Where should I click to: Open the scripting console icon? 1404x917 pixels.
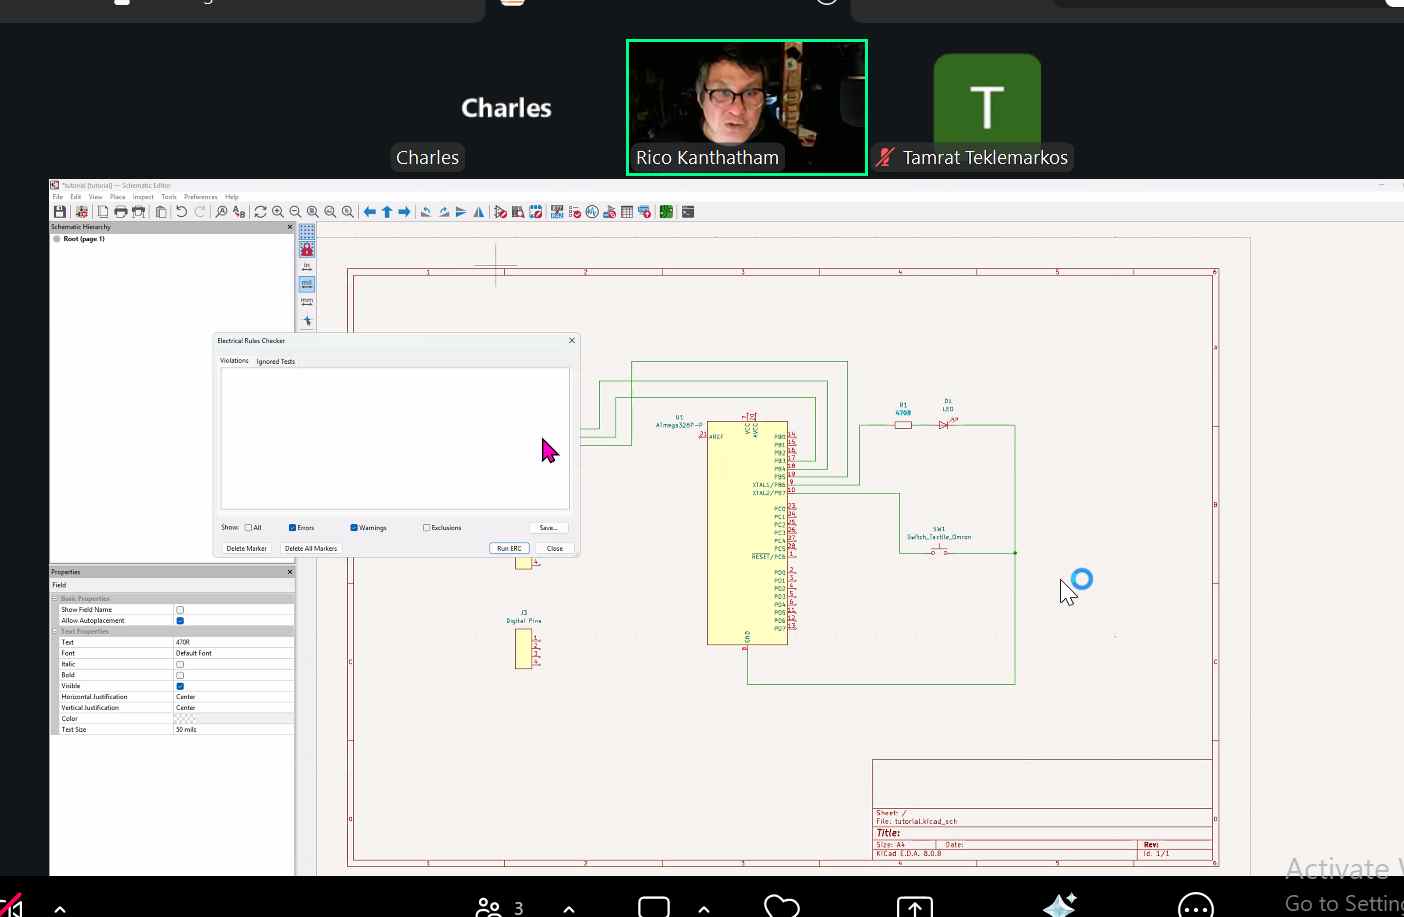pos(688,212)
